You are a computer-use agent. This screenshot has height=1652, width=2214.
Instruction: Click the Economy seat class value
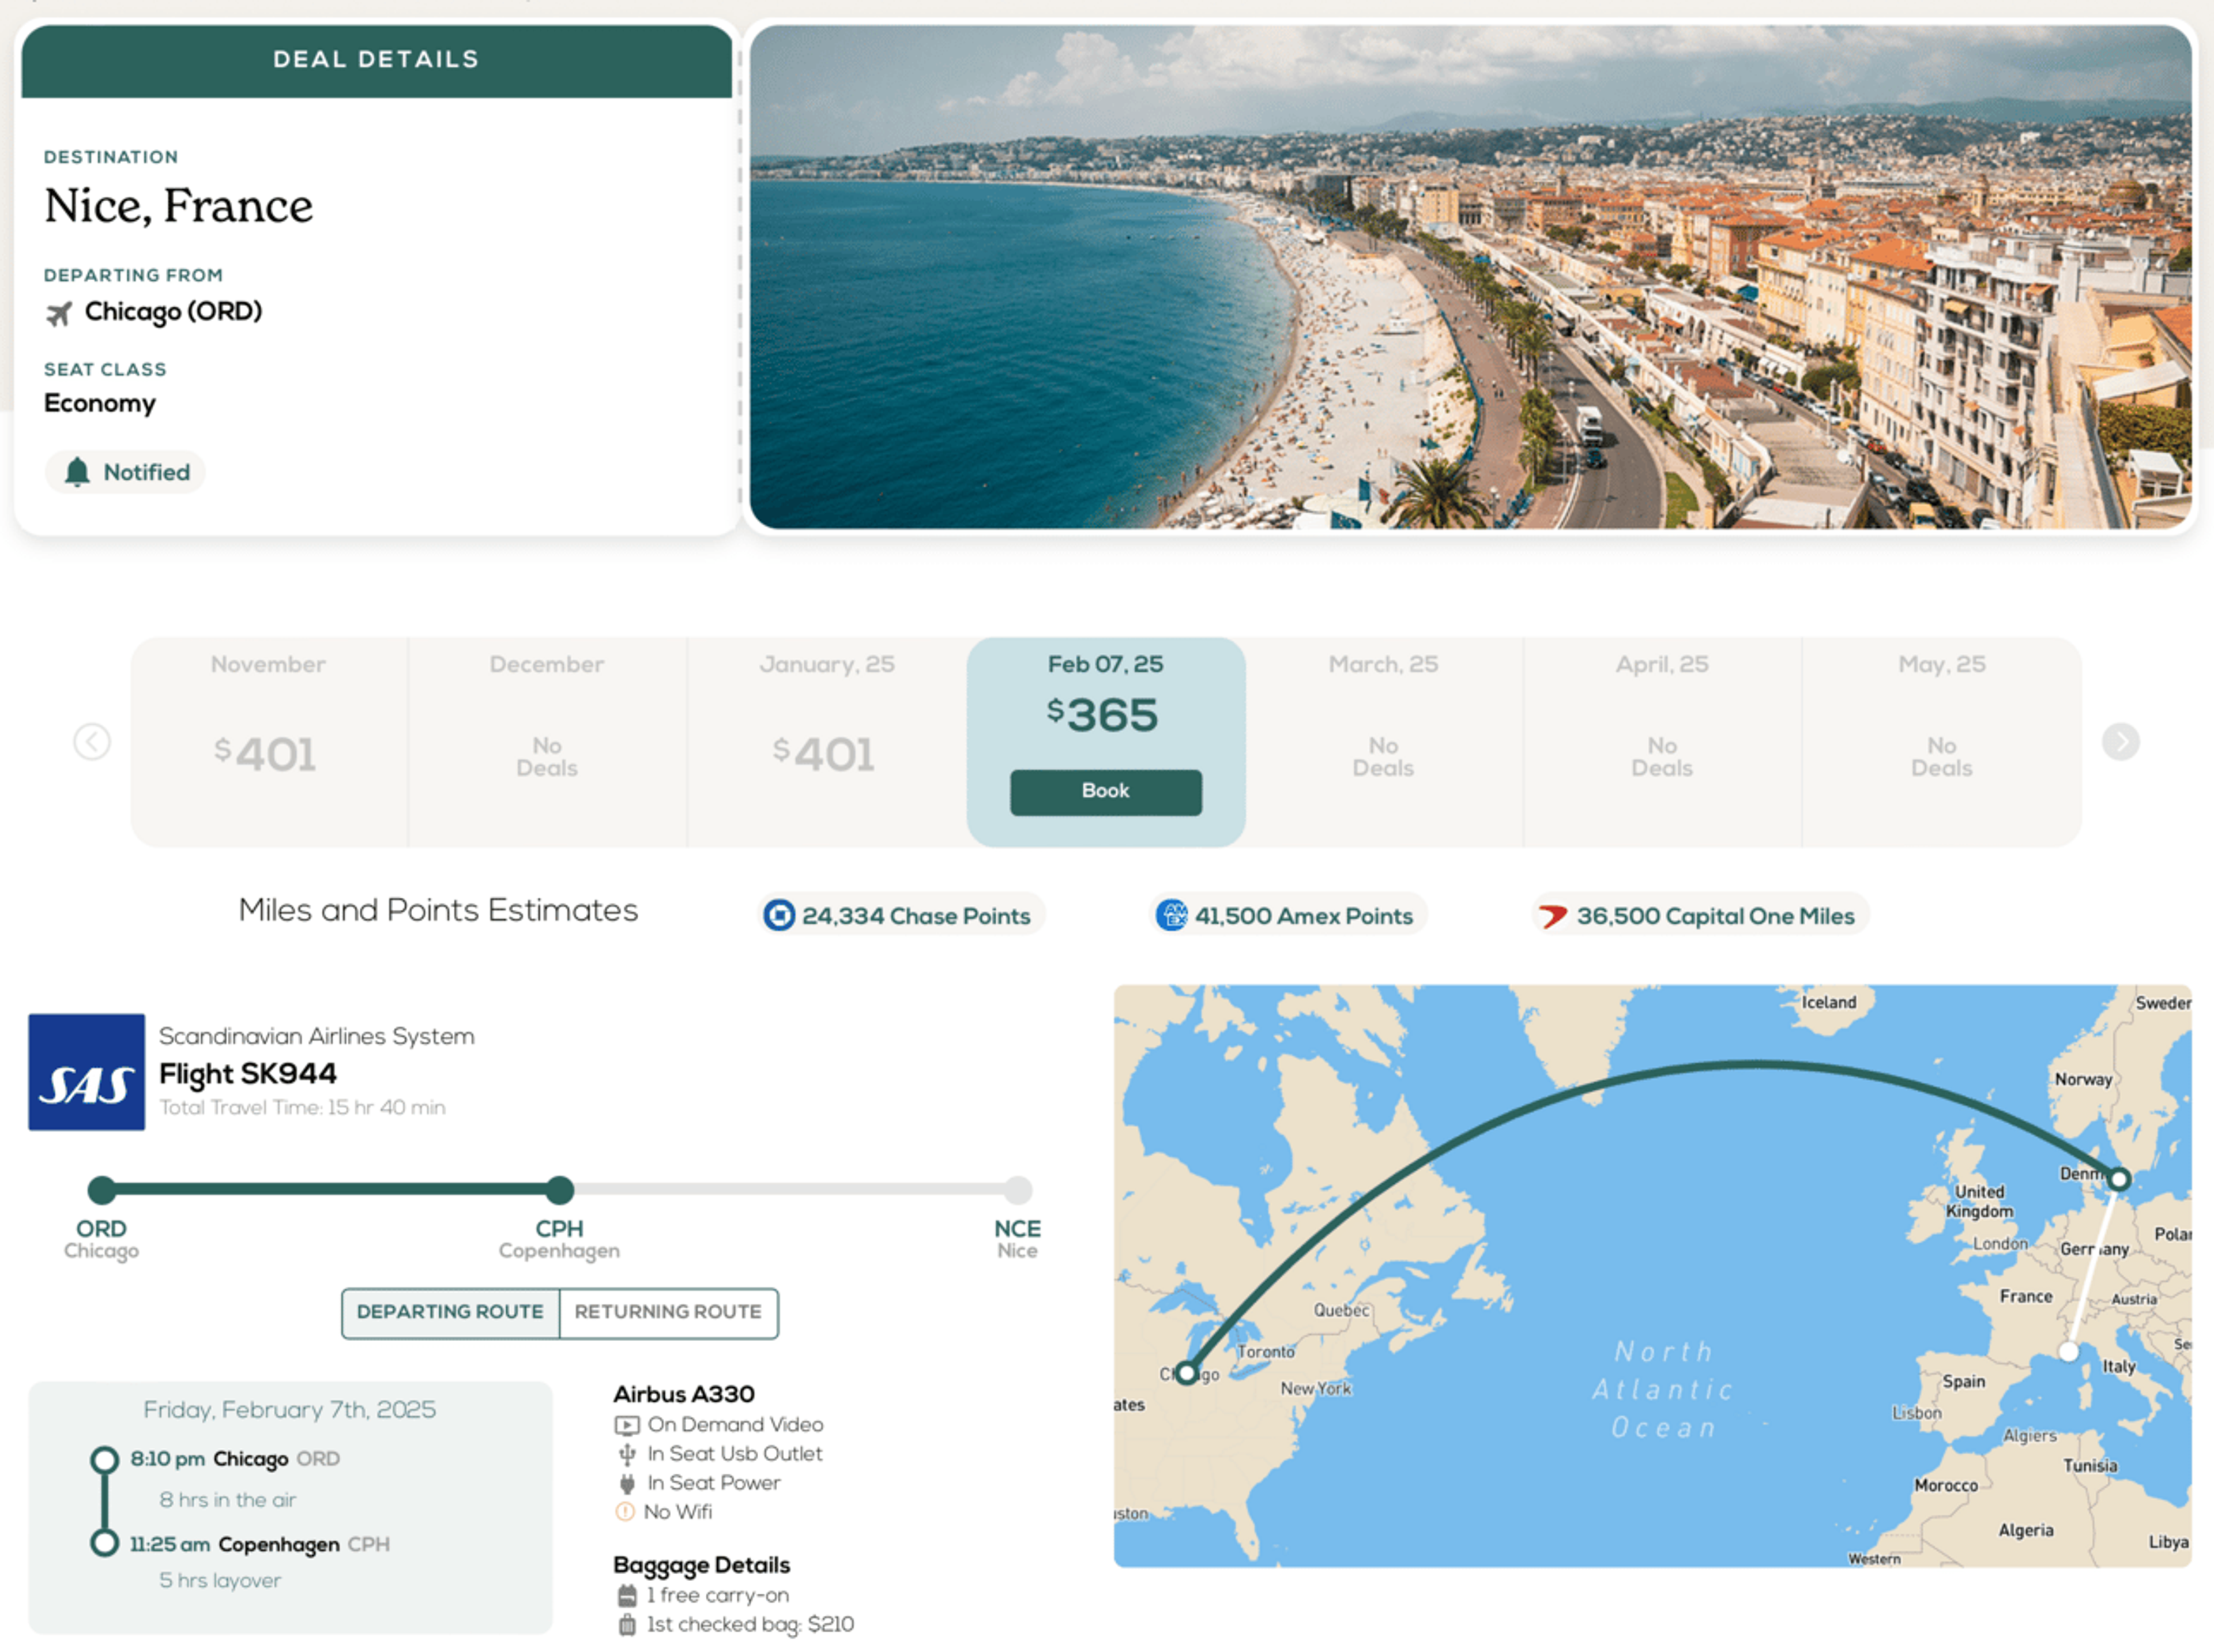point(100,403)
